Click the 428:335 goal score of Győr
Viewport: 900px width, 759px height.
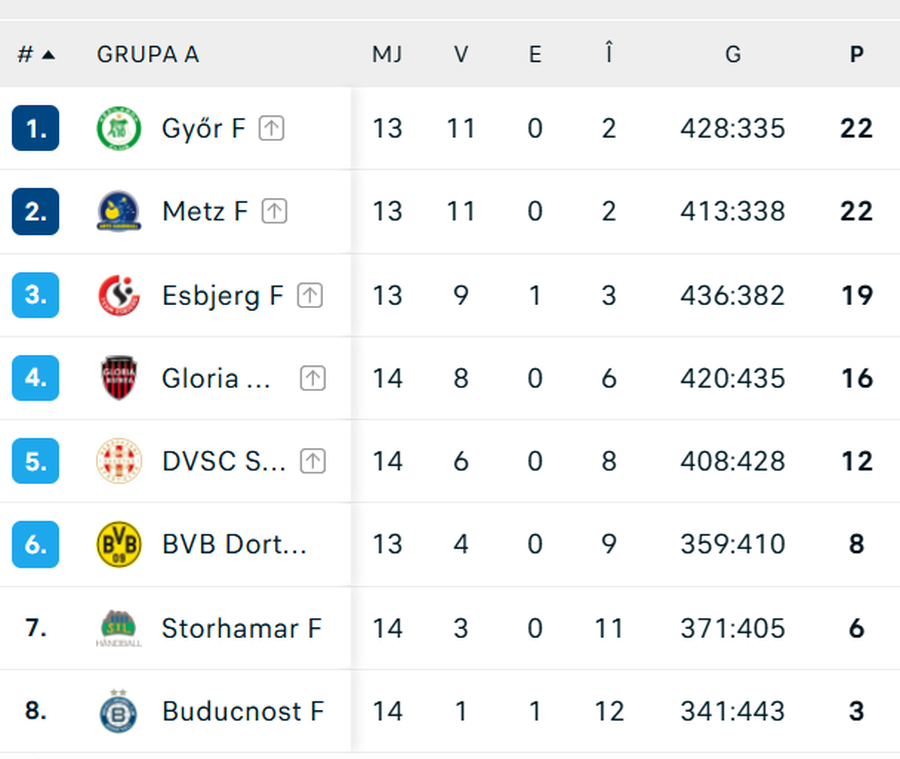tap(732, 128)
